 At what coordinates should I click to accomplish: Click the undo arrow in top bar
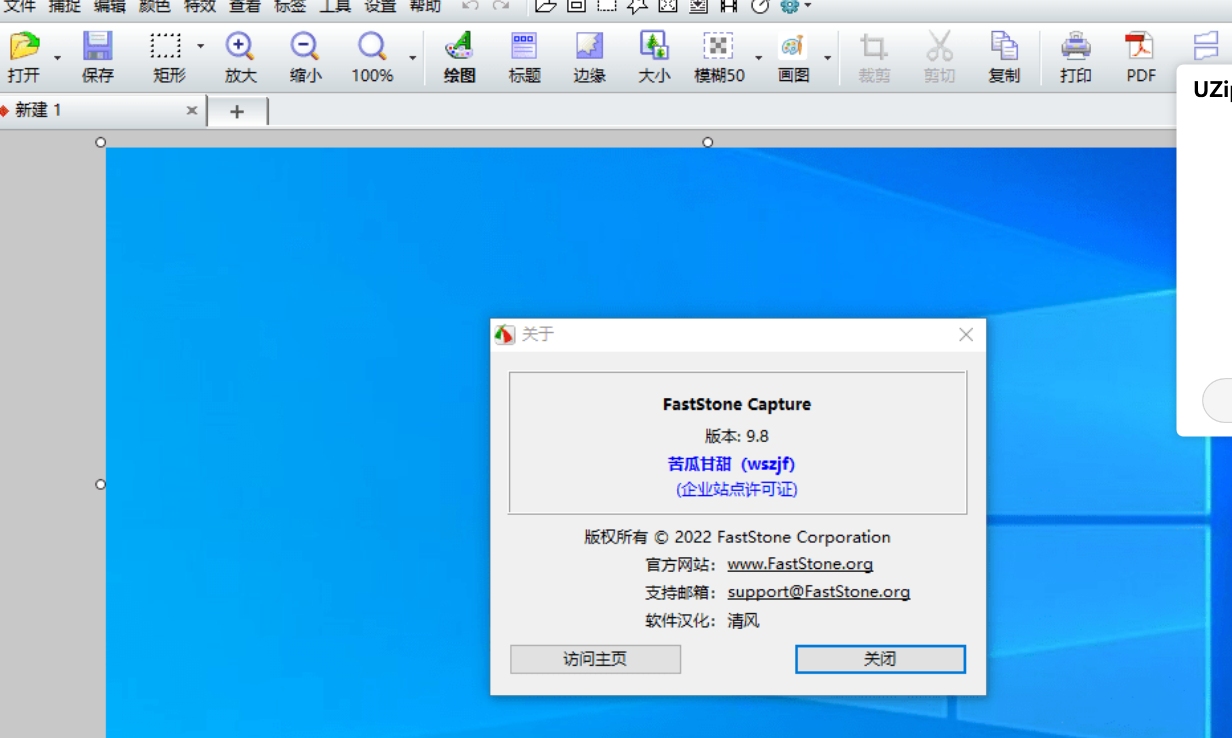click(x=470, y=6)
